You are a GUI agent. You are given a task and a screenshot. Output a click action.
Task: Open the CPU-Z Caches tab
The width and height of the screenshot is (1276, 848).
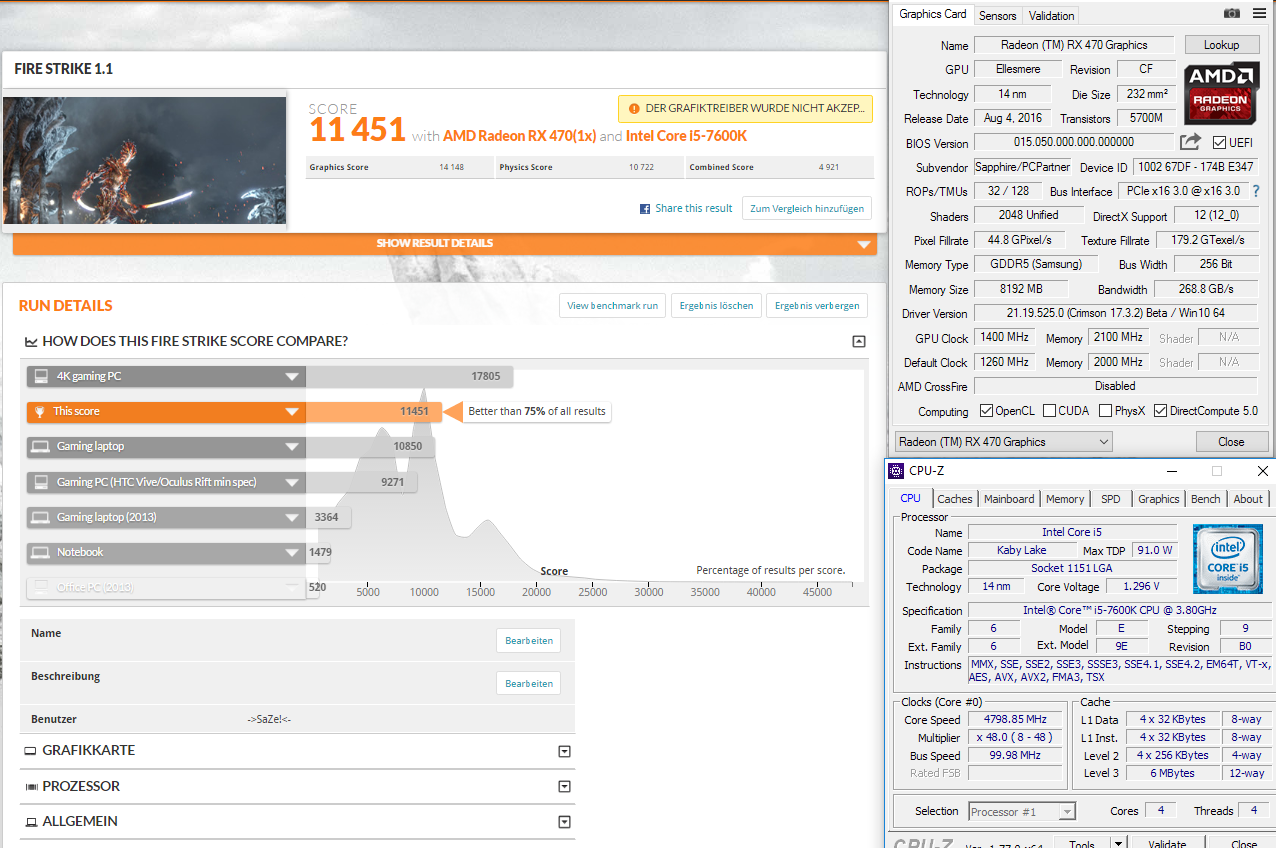click(x=955, y=499)
